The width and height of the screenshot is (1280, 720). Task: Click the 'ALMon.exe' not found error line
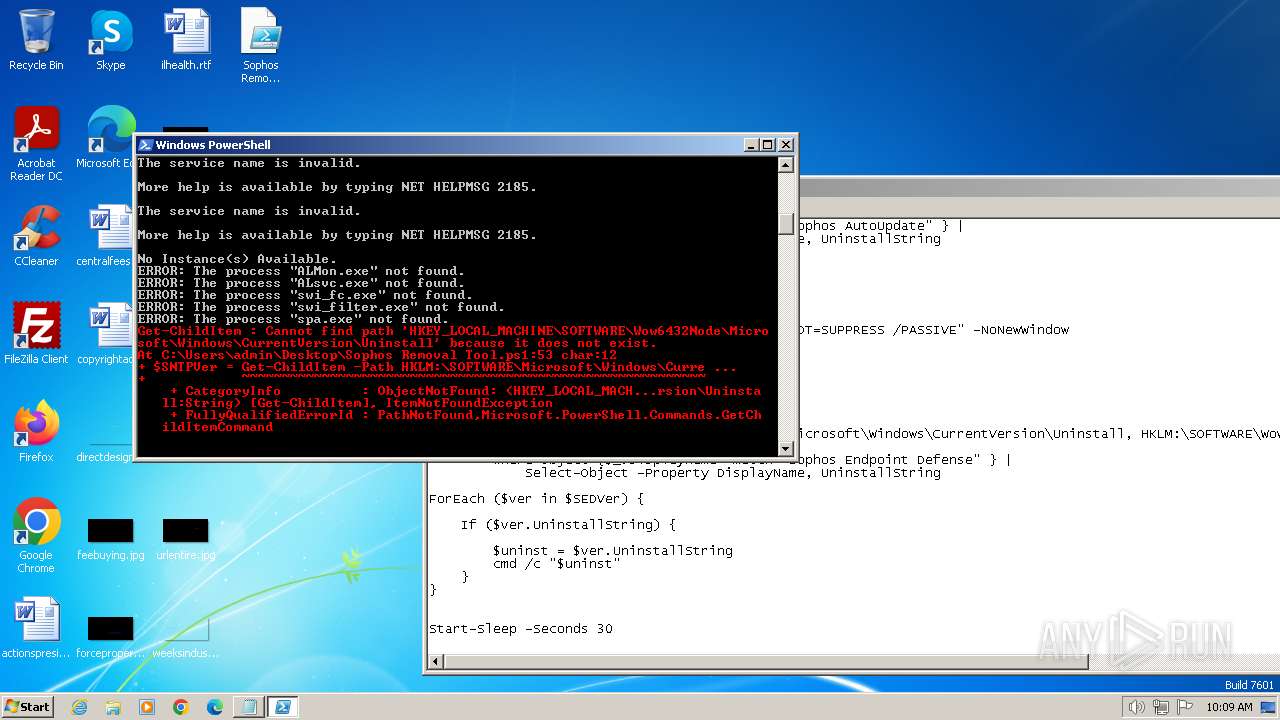point(301,271)
